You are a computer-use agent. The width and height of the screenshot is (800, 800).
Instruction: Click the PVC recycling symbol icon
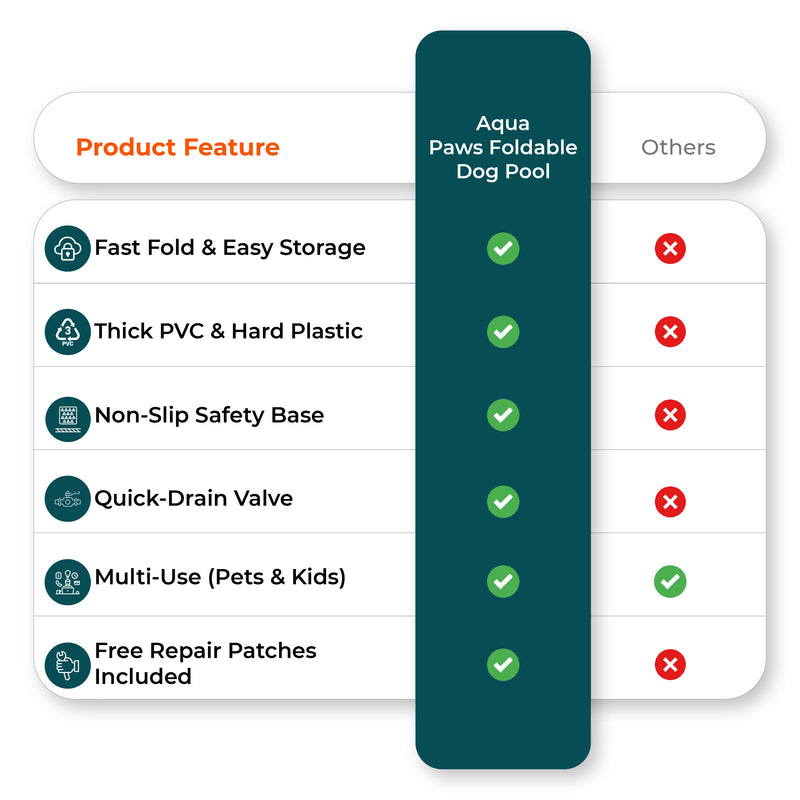(67, 332)
